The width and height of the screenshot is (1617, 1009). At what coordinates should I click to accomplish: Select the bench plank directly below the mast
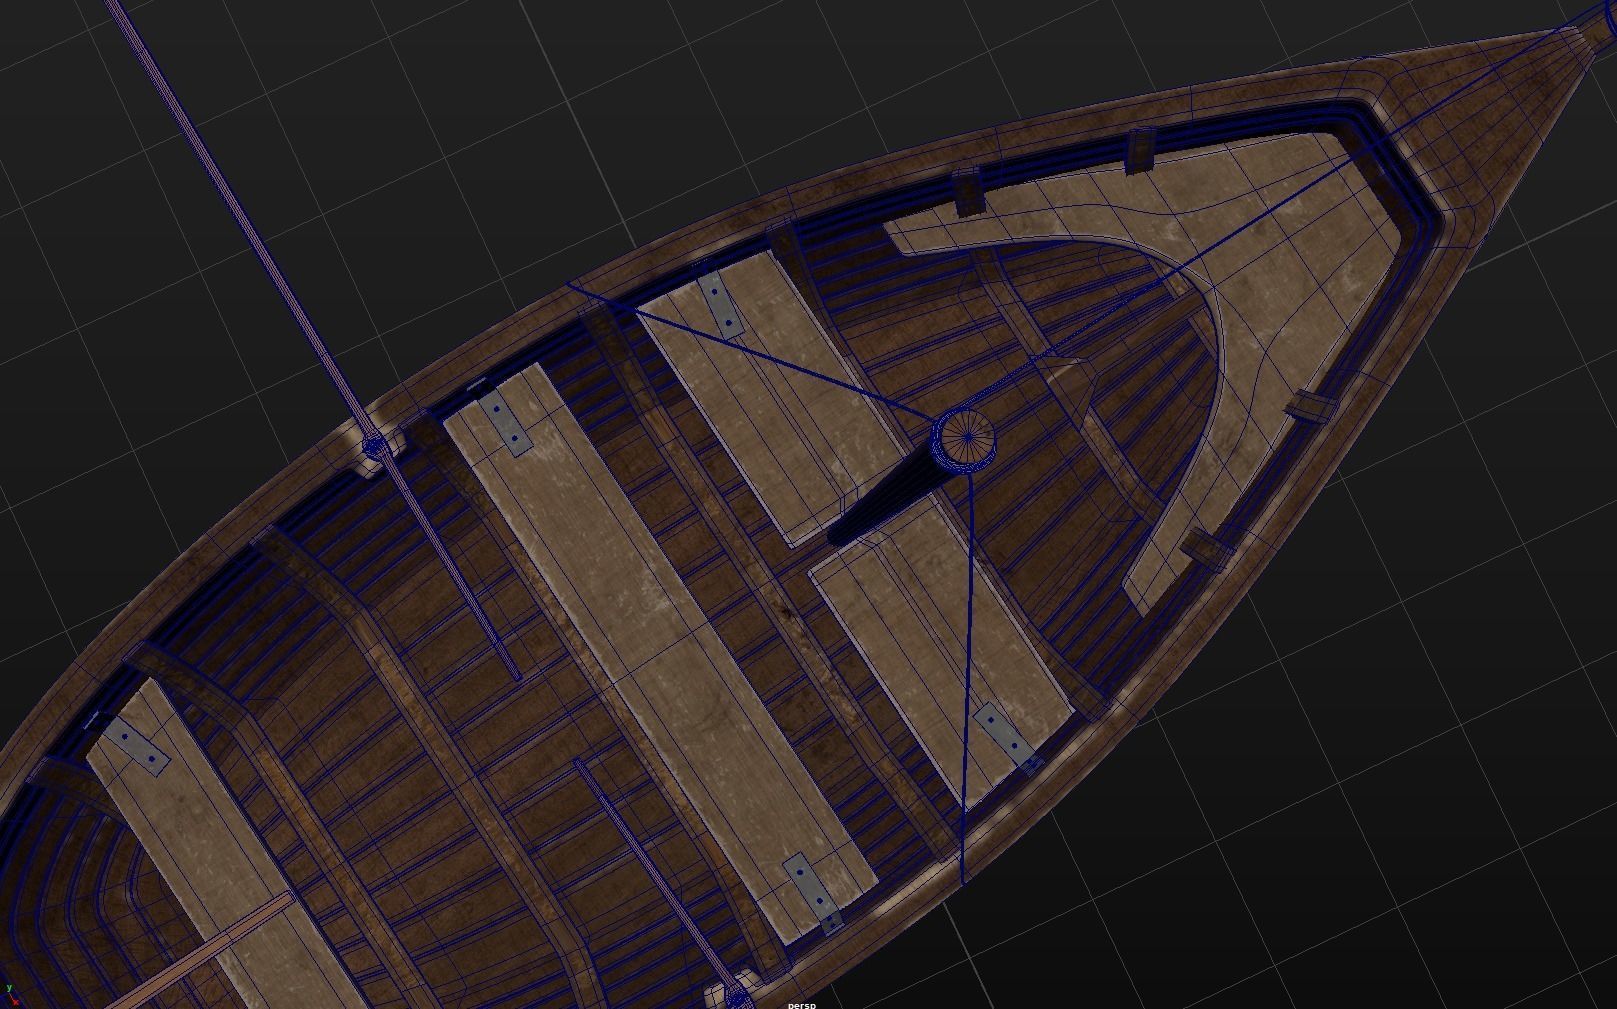(x=940, y=651)
